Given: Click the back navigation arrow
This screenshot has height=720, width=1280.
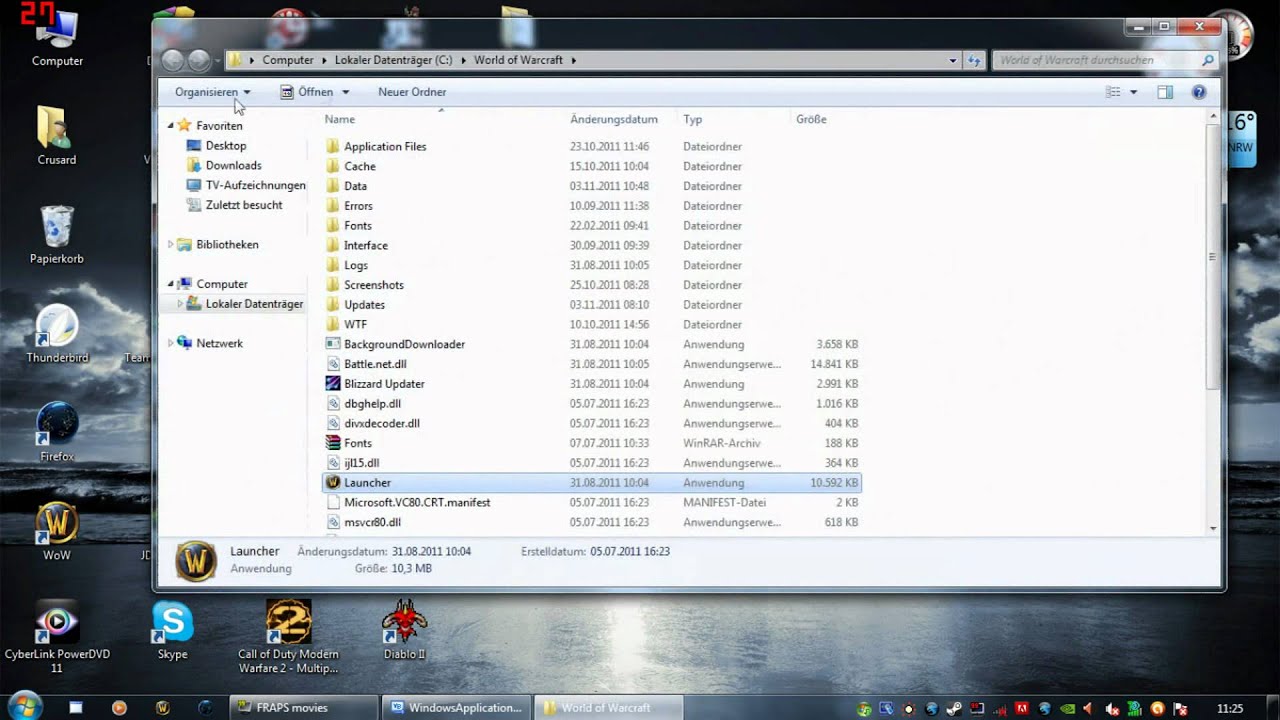Looking at the screenshot, I should [172, 60].
